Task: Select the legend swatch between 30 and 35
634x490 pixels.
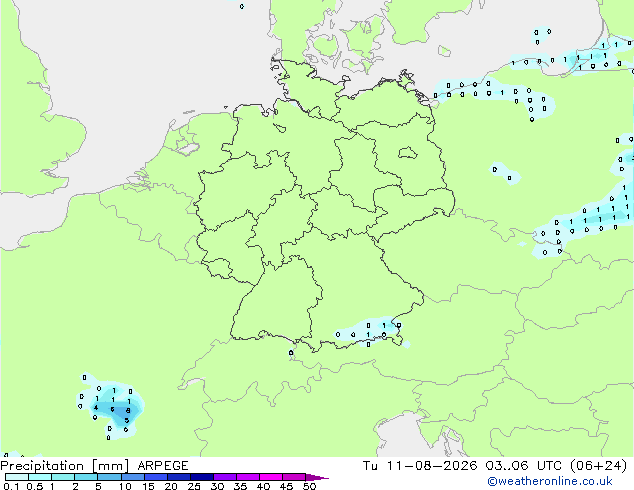Action: click(x=224, y=477)
